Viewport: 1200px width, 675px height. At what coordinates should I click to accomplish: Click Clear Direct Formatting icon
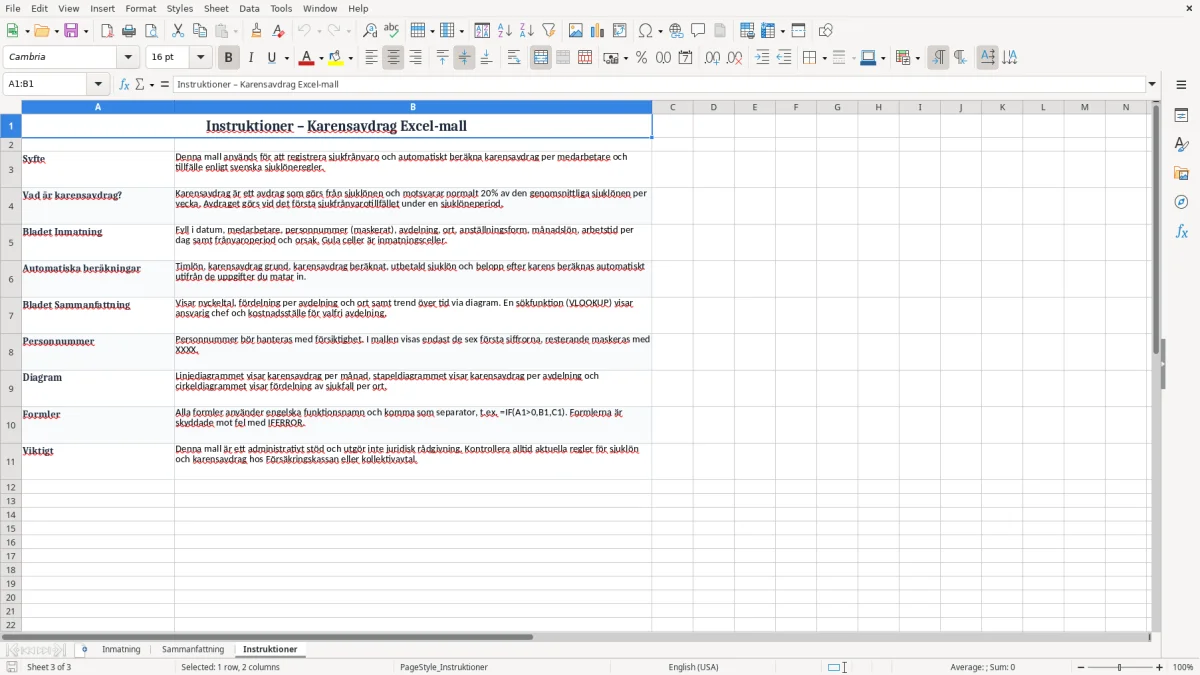point(279,31)
